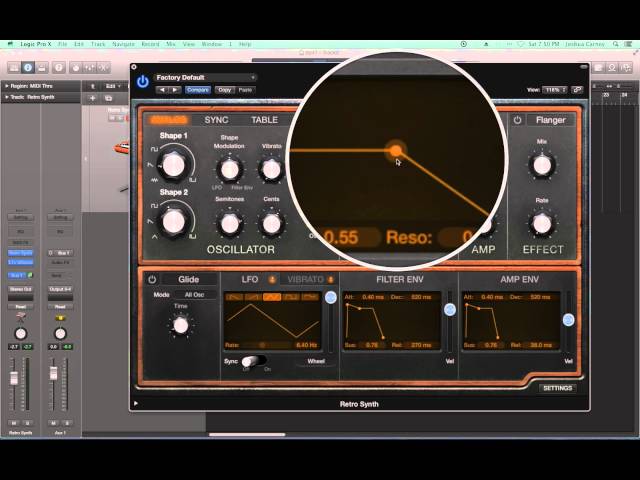Click the Flanger Mix knob

(542, 165)
